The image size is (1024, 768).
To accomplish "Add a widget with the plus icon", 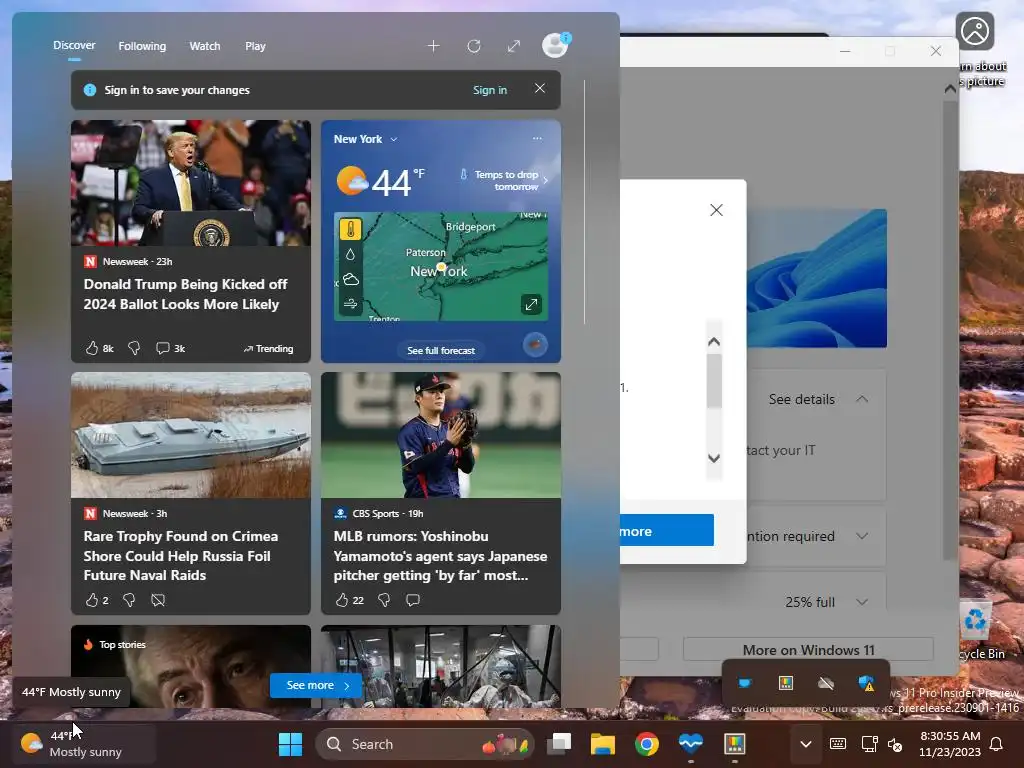I will [x=433, y=46].
